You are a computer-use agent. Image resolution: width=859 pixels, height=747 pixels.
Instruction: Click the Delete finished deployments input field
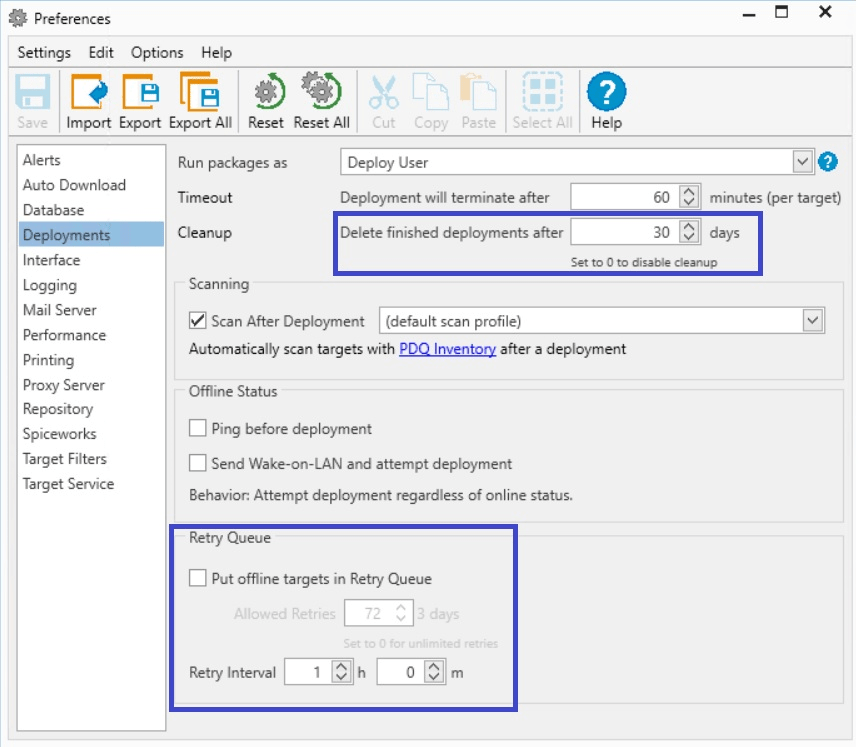click(x=620, y=232)
